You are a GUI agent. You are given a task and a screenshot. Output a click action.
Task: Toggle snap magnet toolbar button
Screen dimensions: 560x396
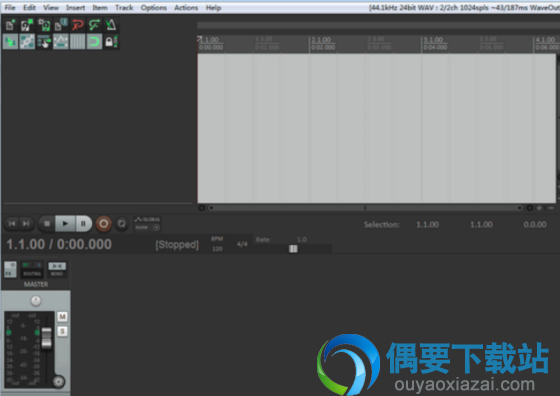[94, 42]
